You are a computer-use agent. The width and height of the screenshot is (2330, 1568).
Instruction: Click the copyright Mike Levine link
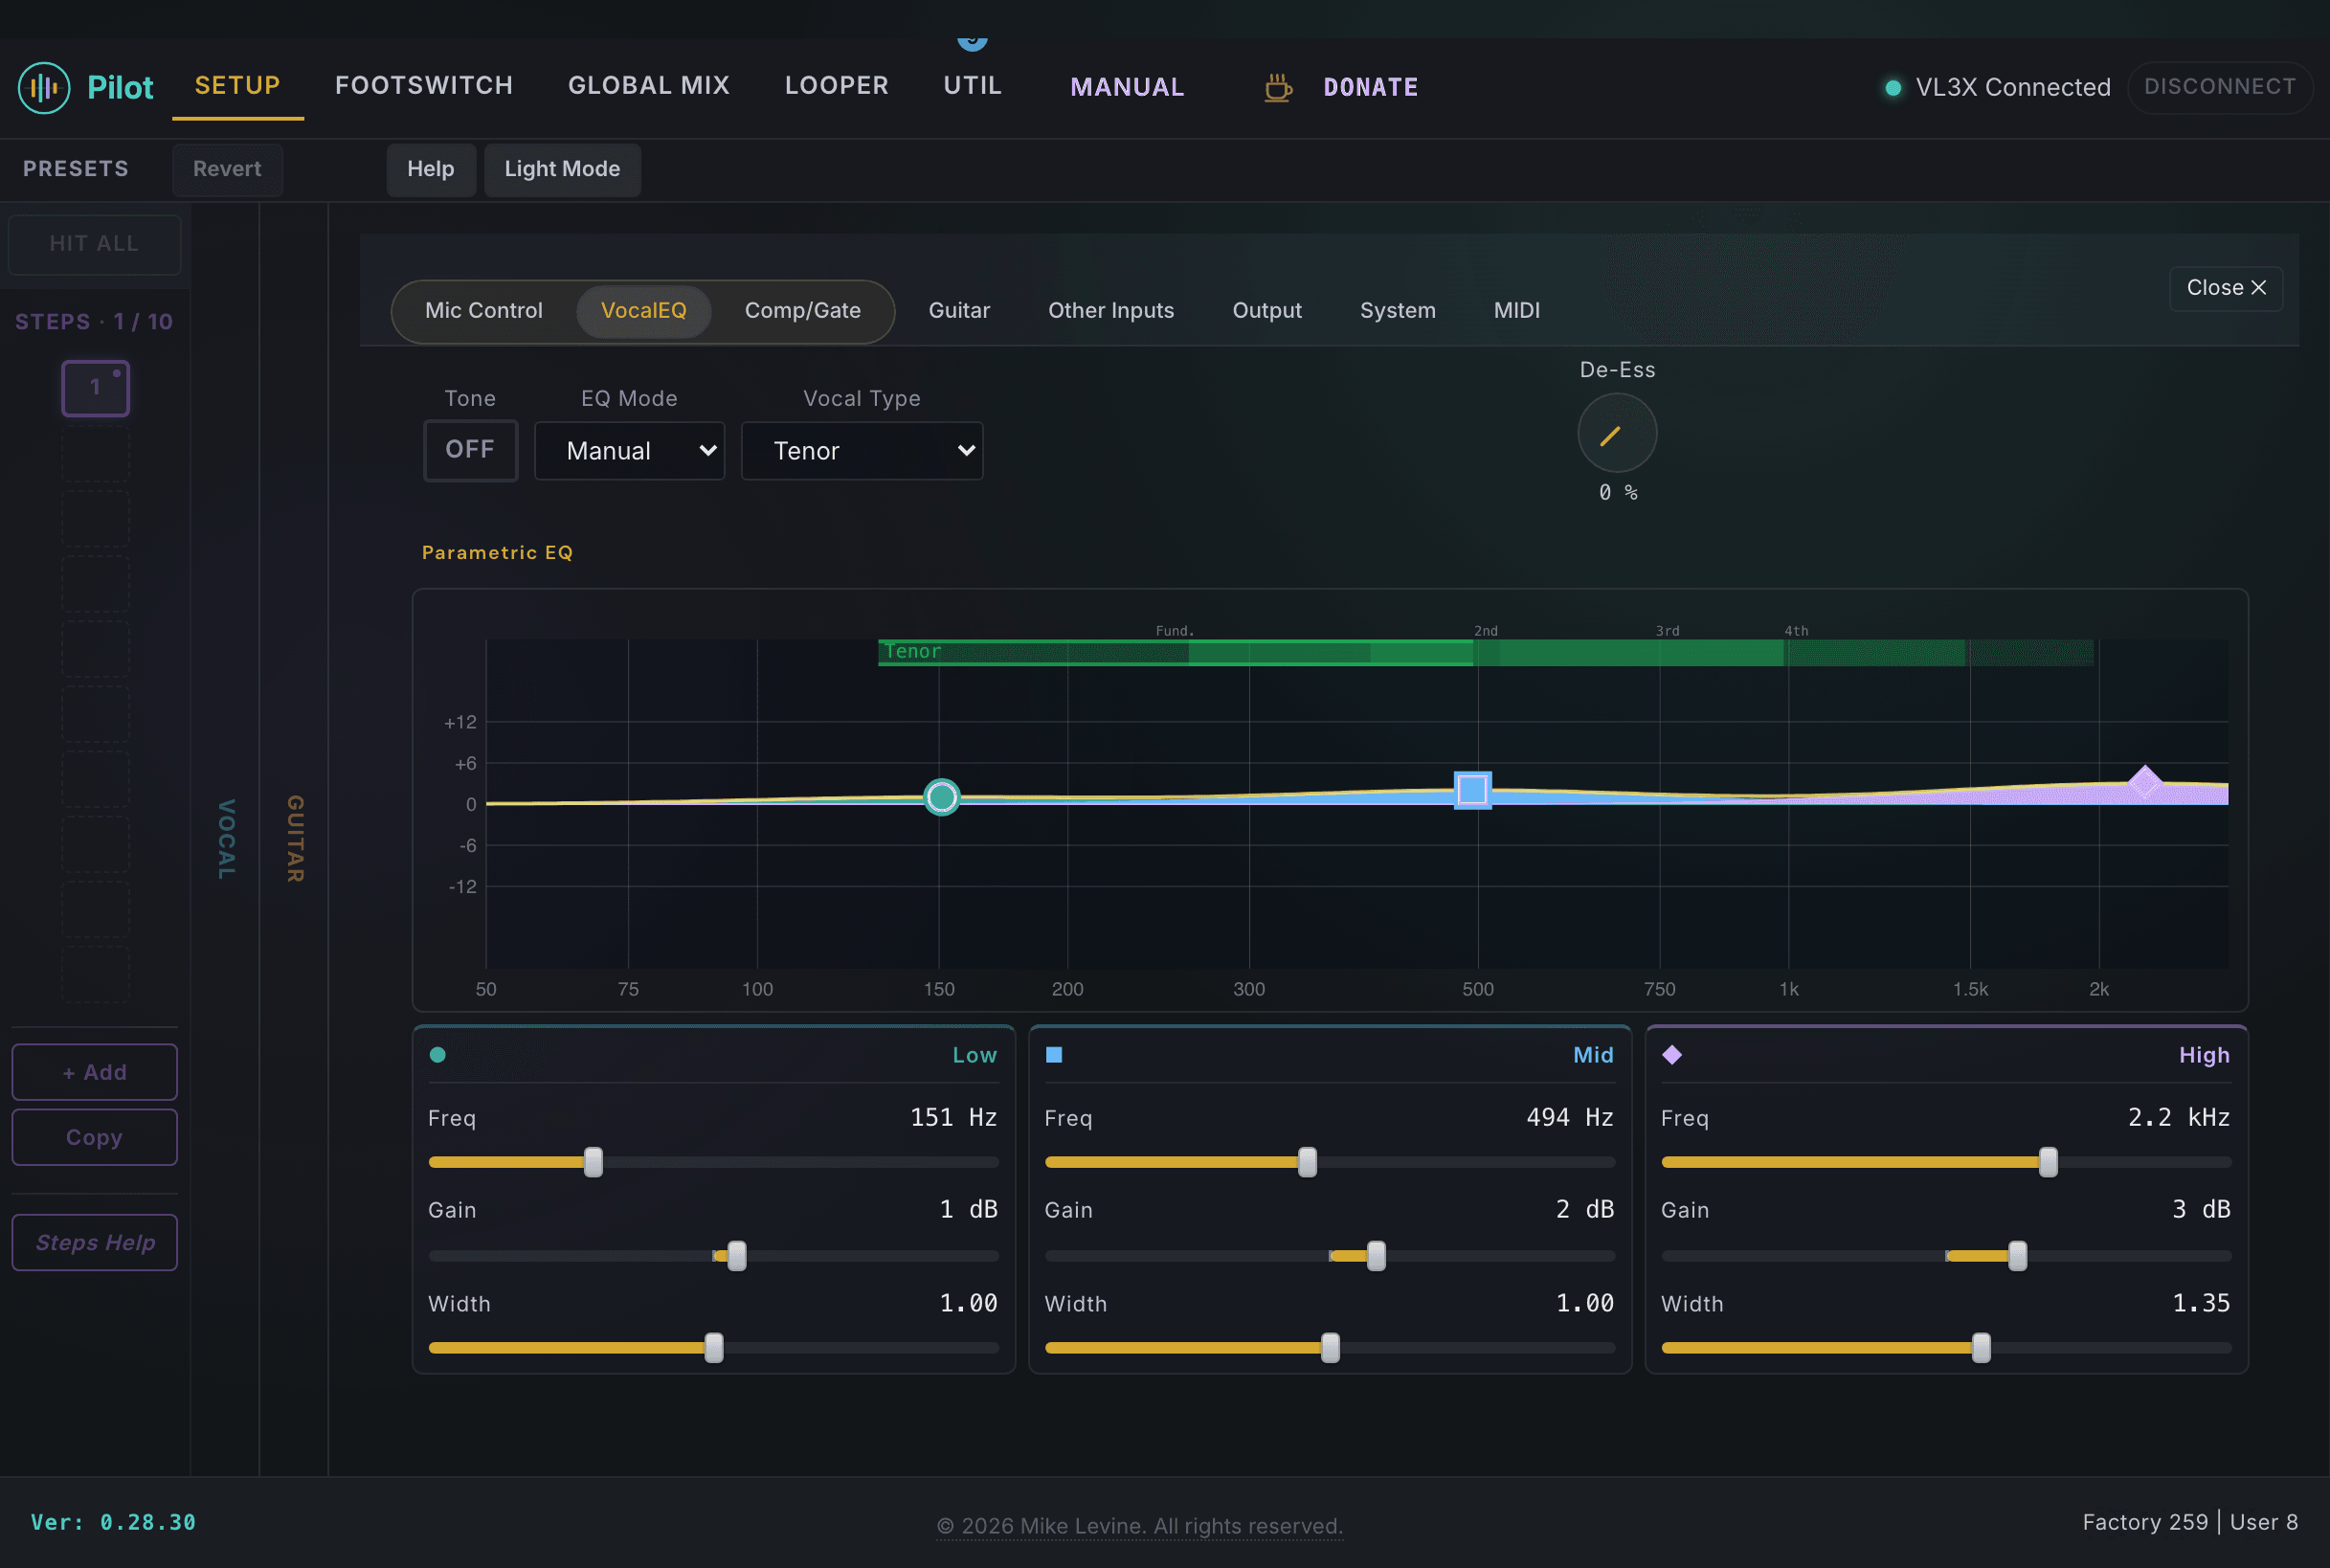pos(1139,1526)
